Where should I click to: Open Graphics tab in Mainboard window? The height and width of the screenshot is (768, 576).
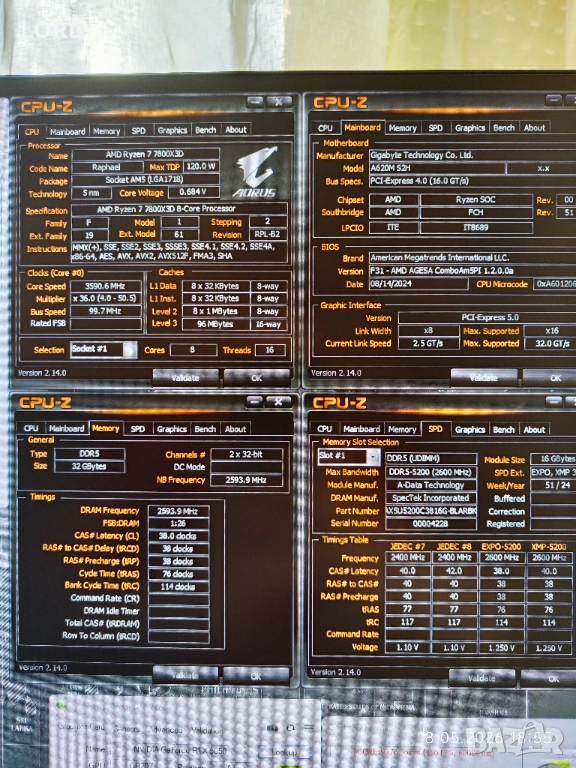(x=470, y=128)
